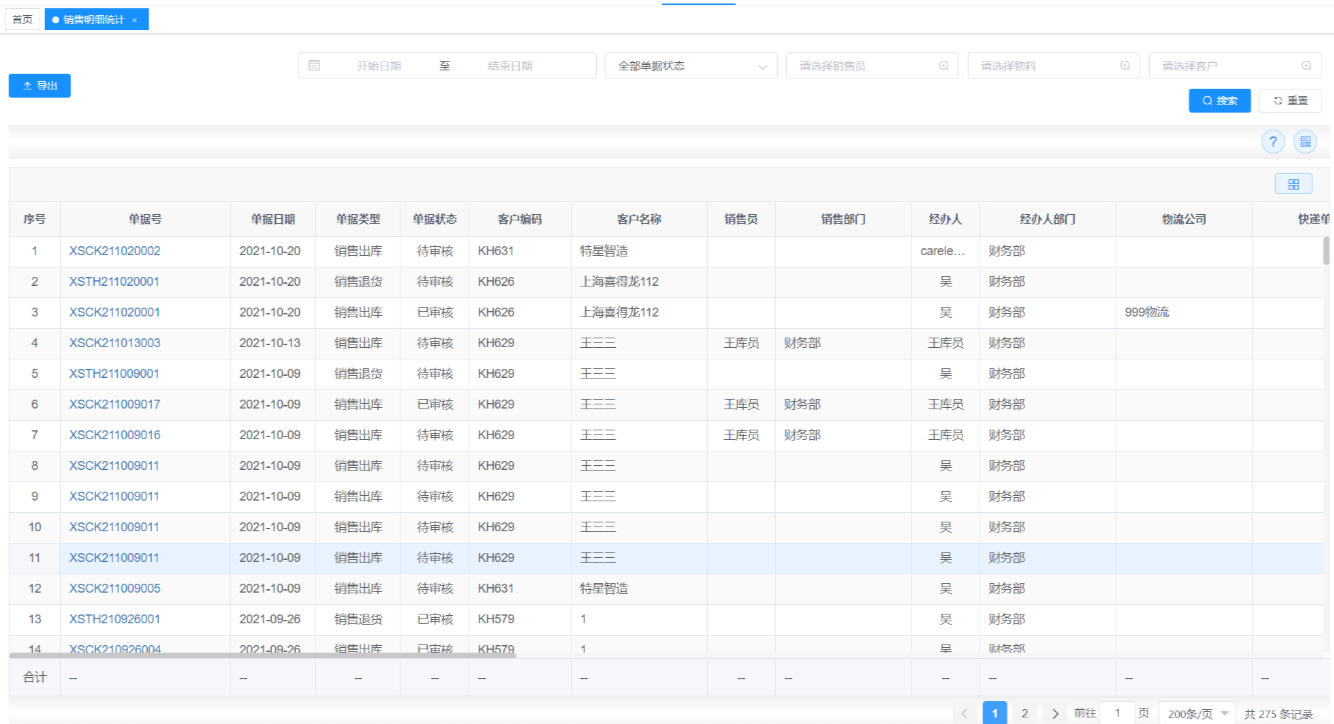Open document link XSTH211020001
Image resolution: width=1334 pixels, height=724 pixels.
[x=114, y=282]
